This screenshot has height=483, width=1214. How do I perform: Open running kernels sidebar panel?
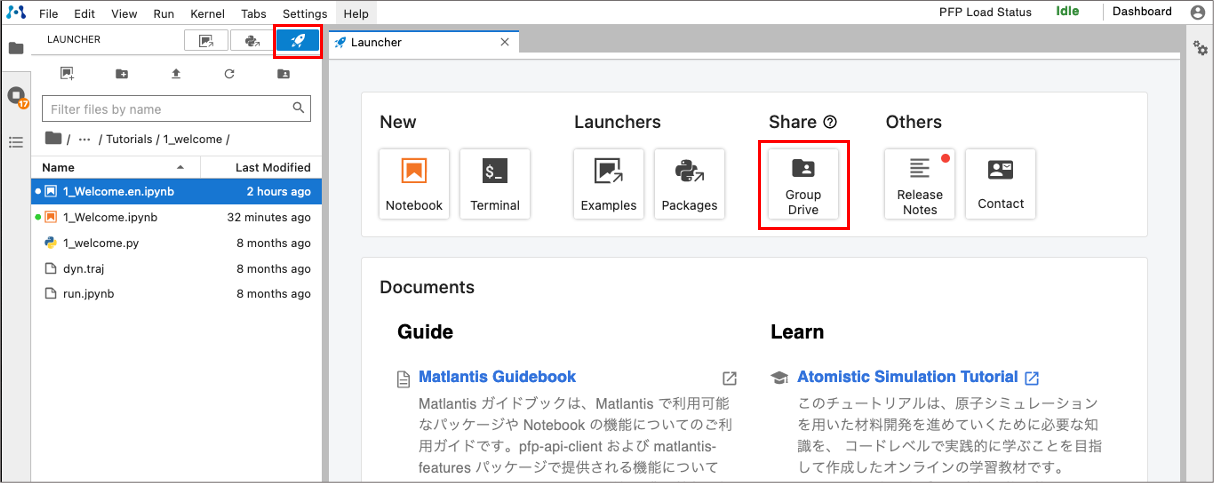[x=16, y=96]
